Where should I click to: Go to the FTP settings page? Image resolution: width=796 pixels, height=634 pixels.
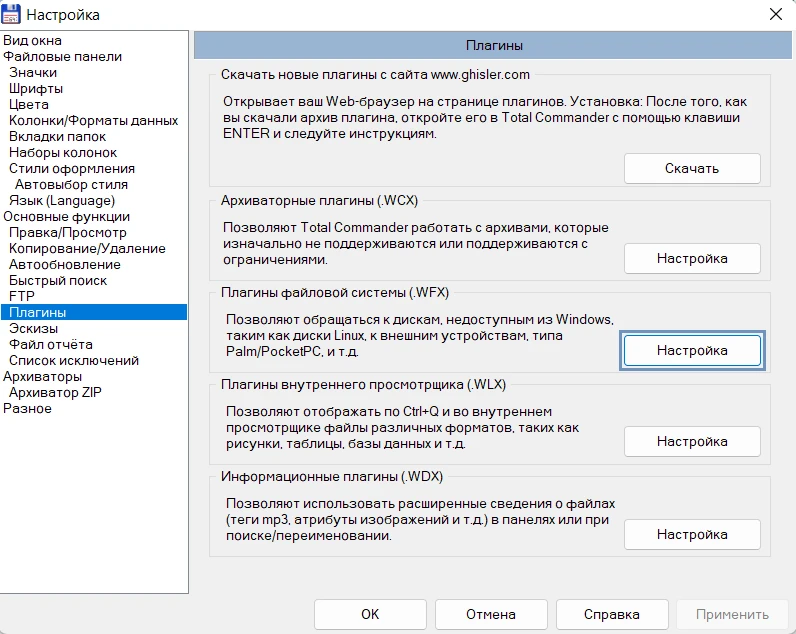click(x=22, y=297)
